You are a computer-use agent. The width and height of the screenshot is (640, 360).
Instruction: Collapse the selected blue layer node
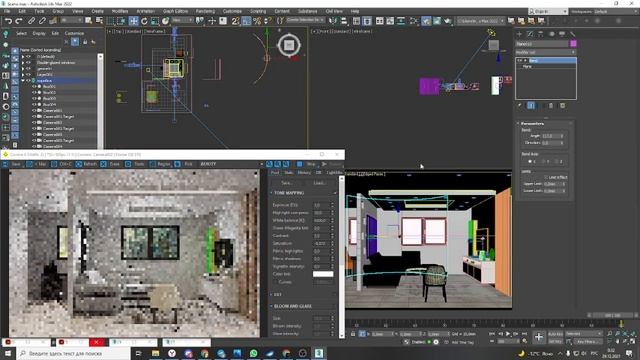tap(23, 81)
